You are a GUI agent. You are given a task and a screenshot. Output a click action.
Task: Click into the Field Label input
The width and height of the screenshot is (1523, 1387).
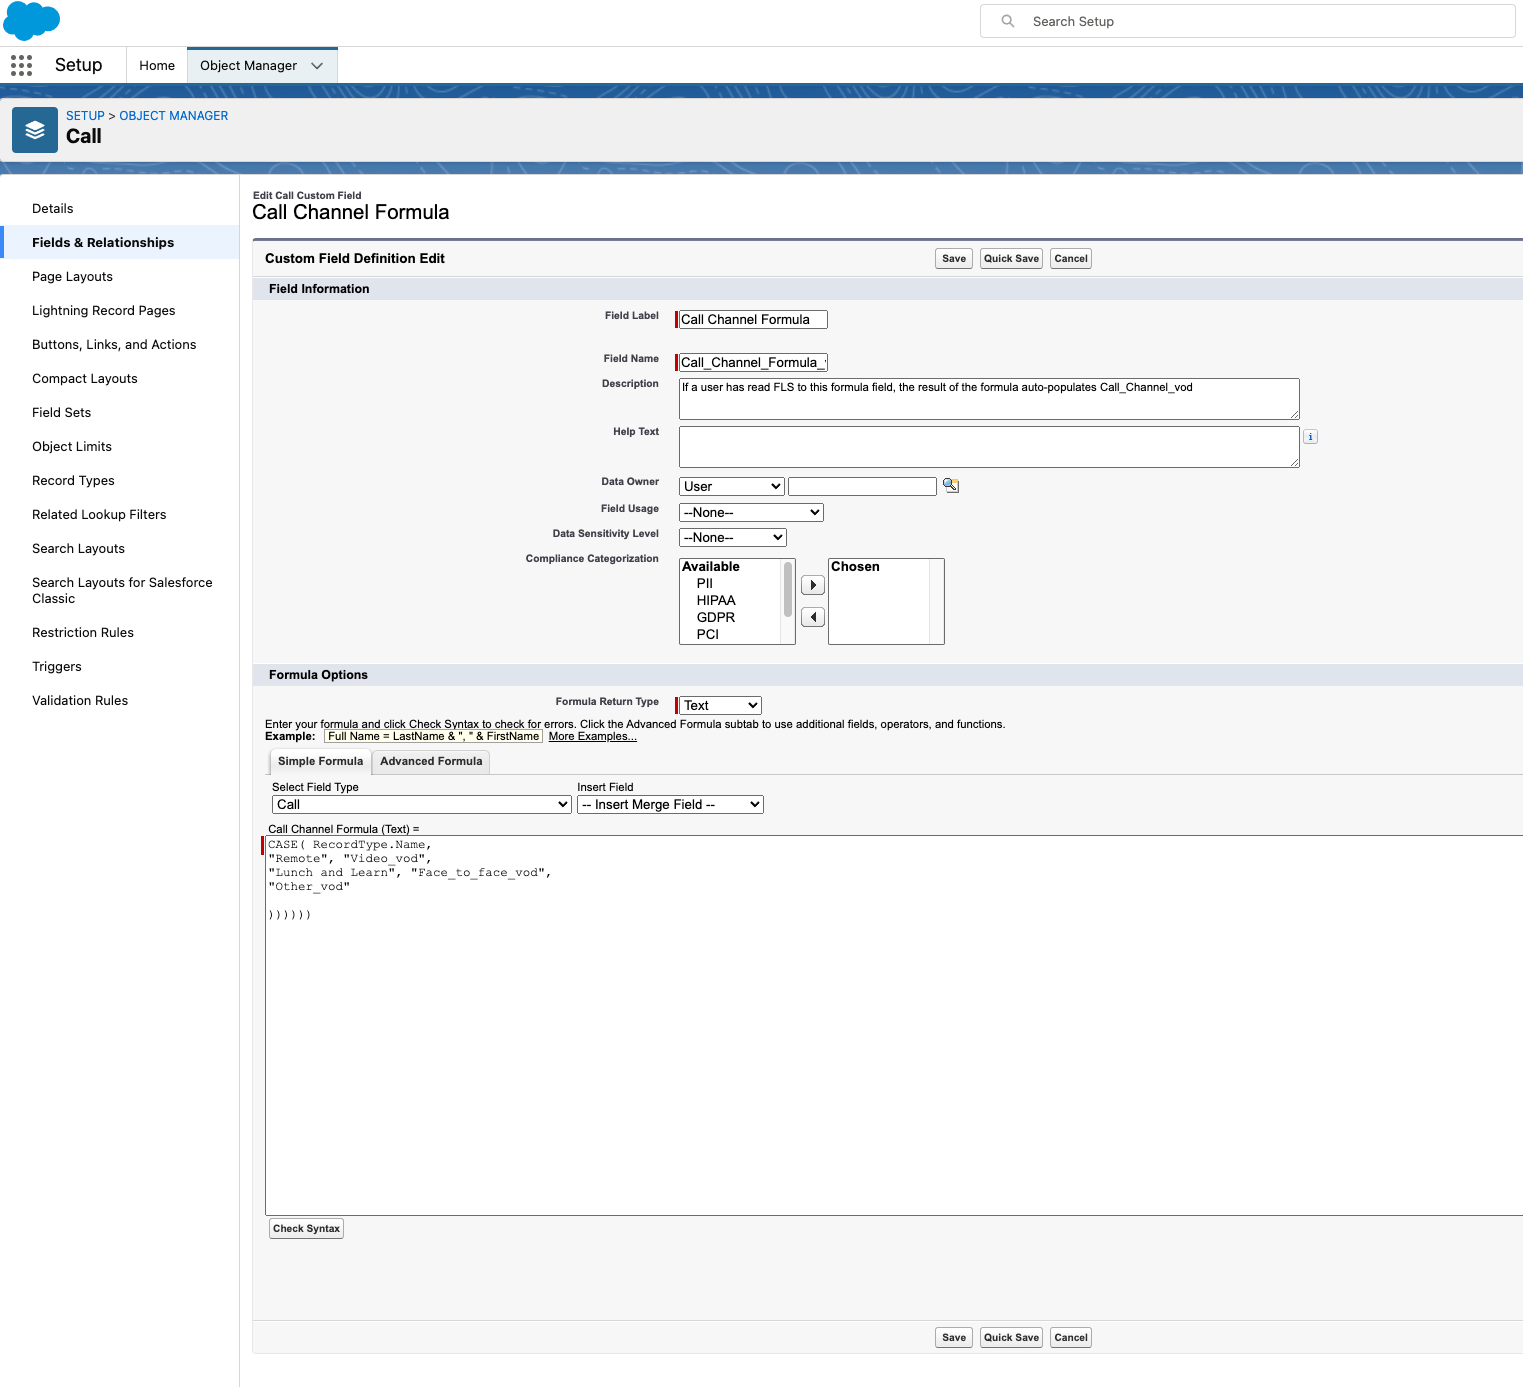pos(752,320)
